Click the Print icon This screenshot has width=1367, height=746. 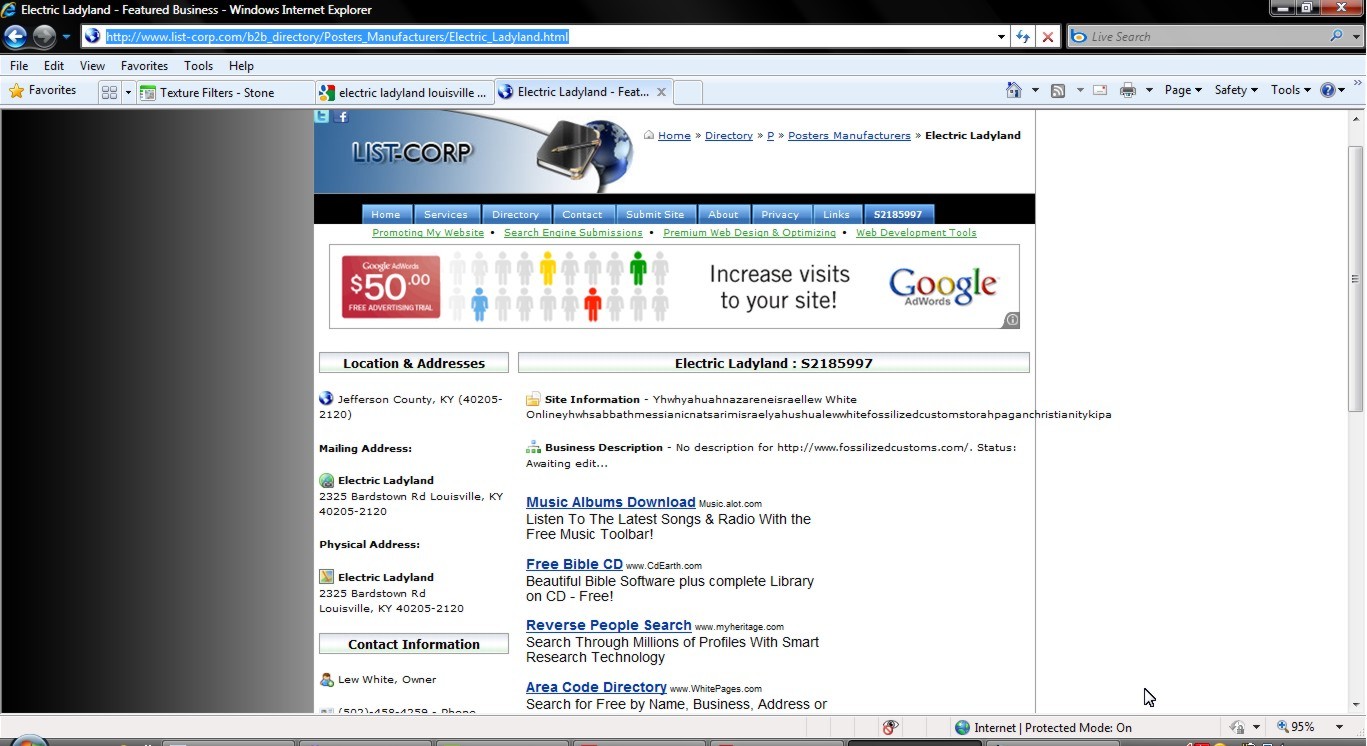[1128, 90]
